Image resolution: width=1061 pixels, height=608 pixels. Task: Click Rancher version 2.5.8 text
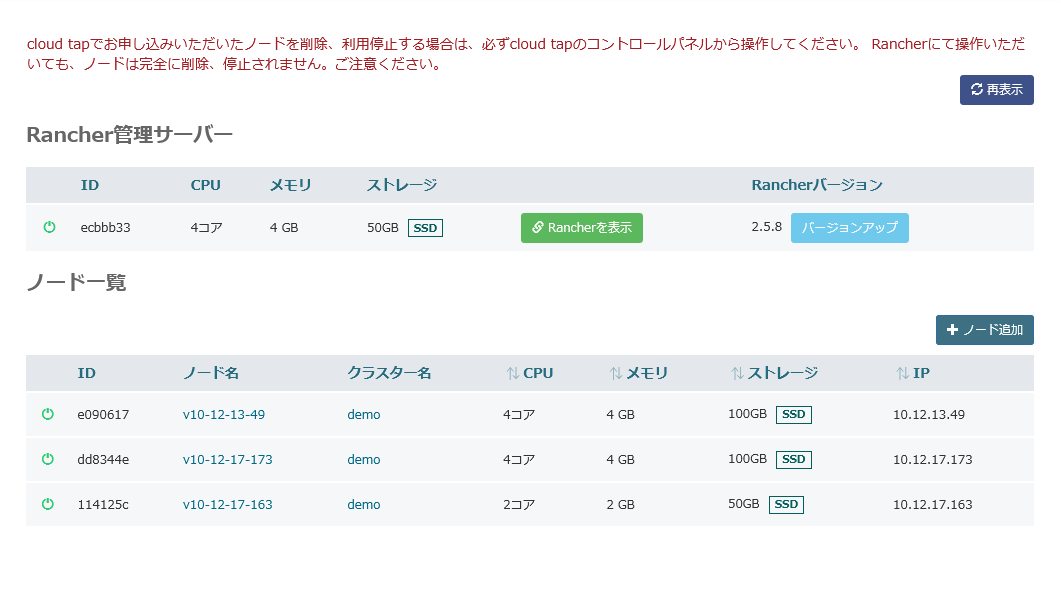click(x=767, y=227)
